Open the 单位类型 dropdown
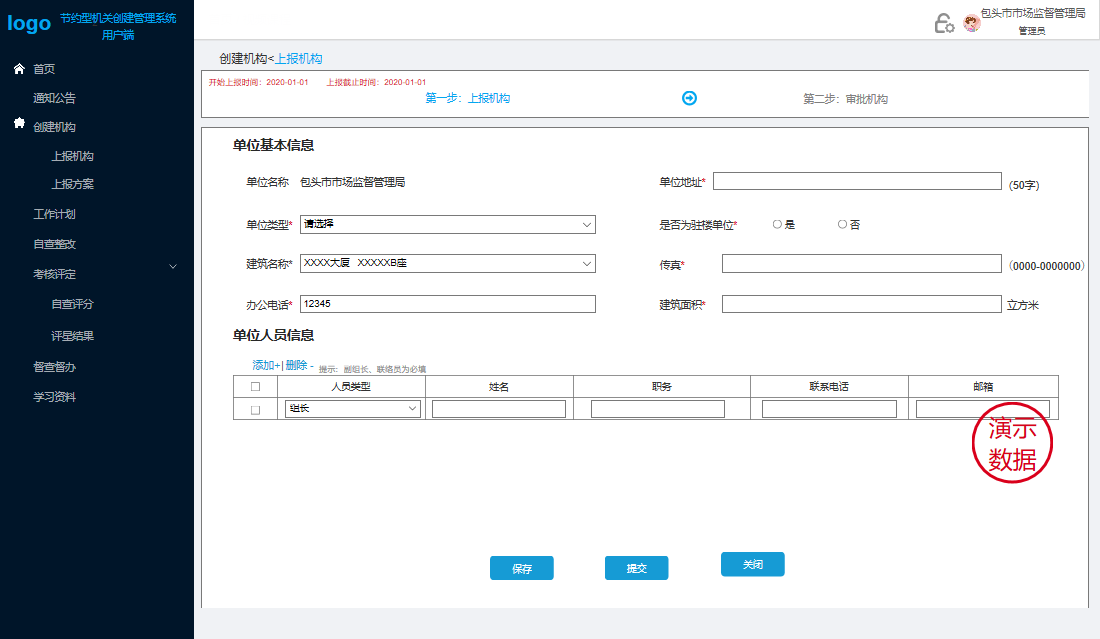The image size is (1100, 639). tap(447, 225)
